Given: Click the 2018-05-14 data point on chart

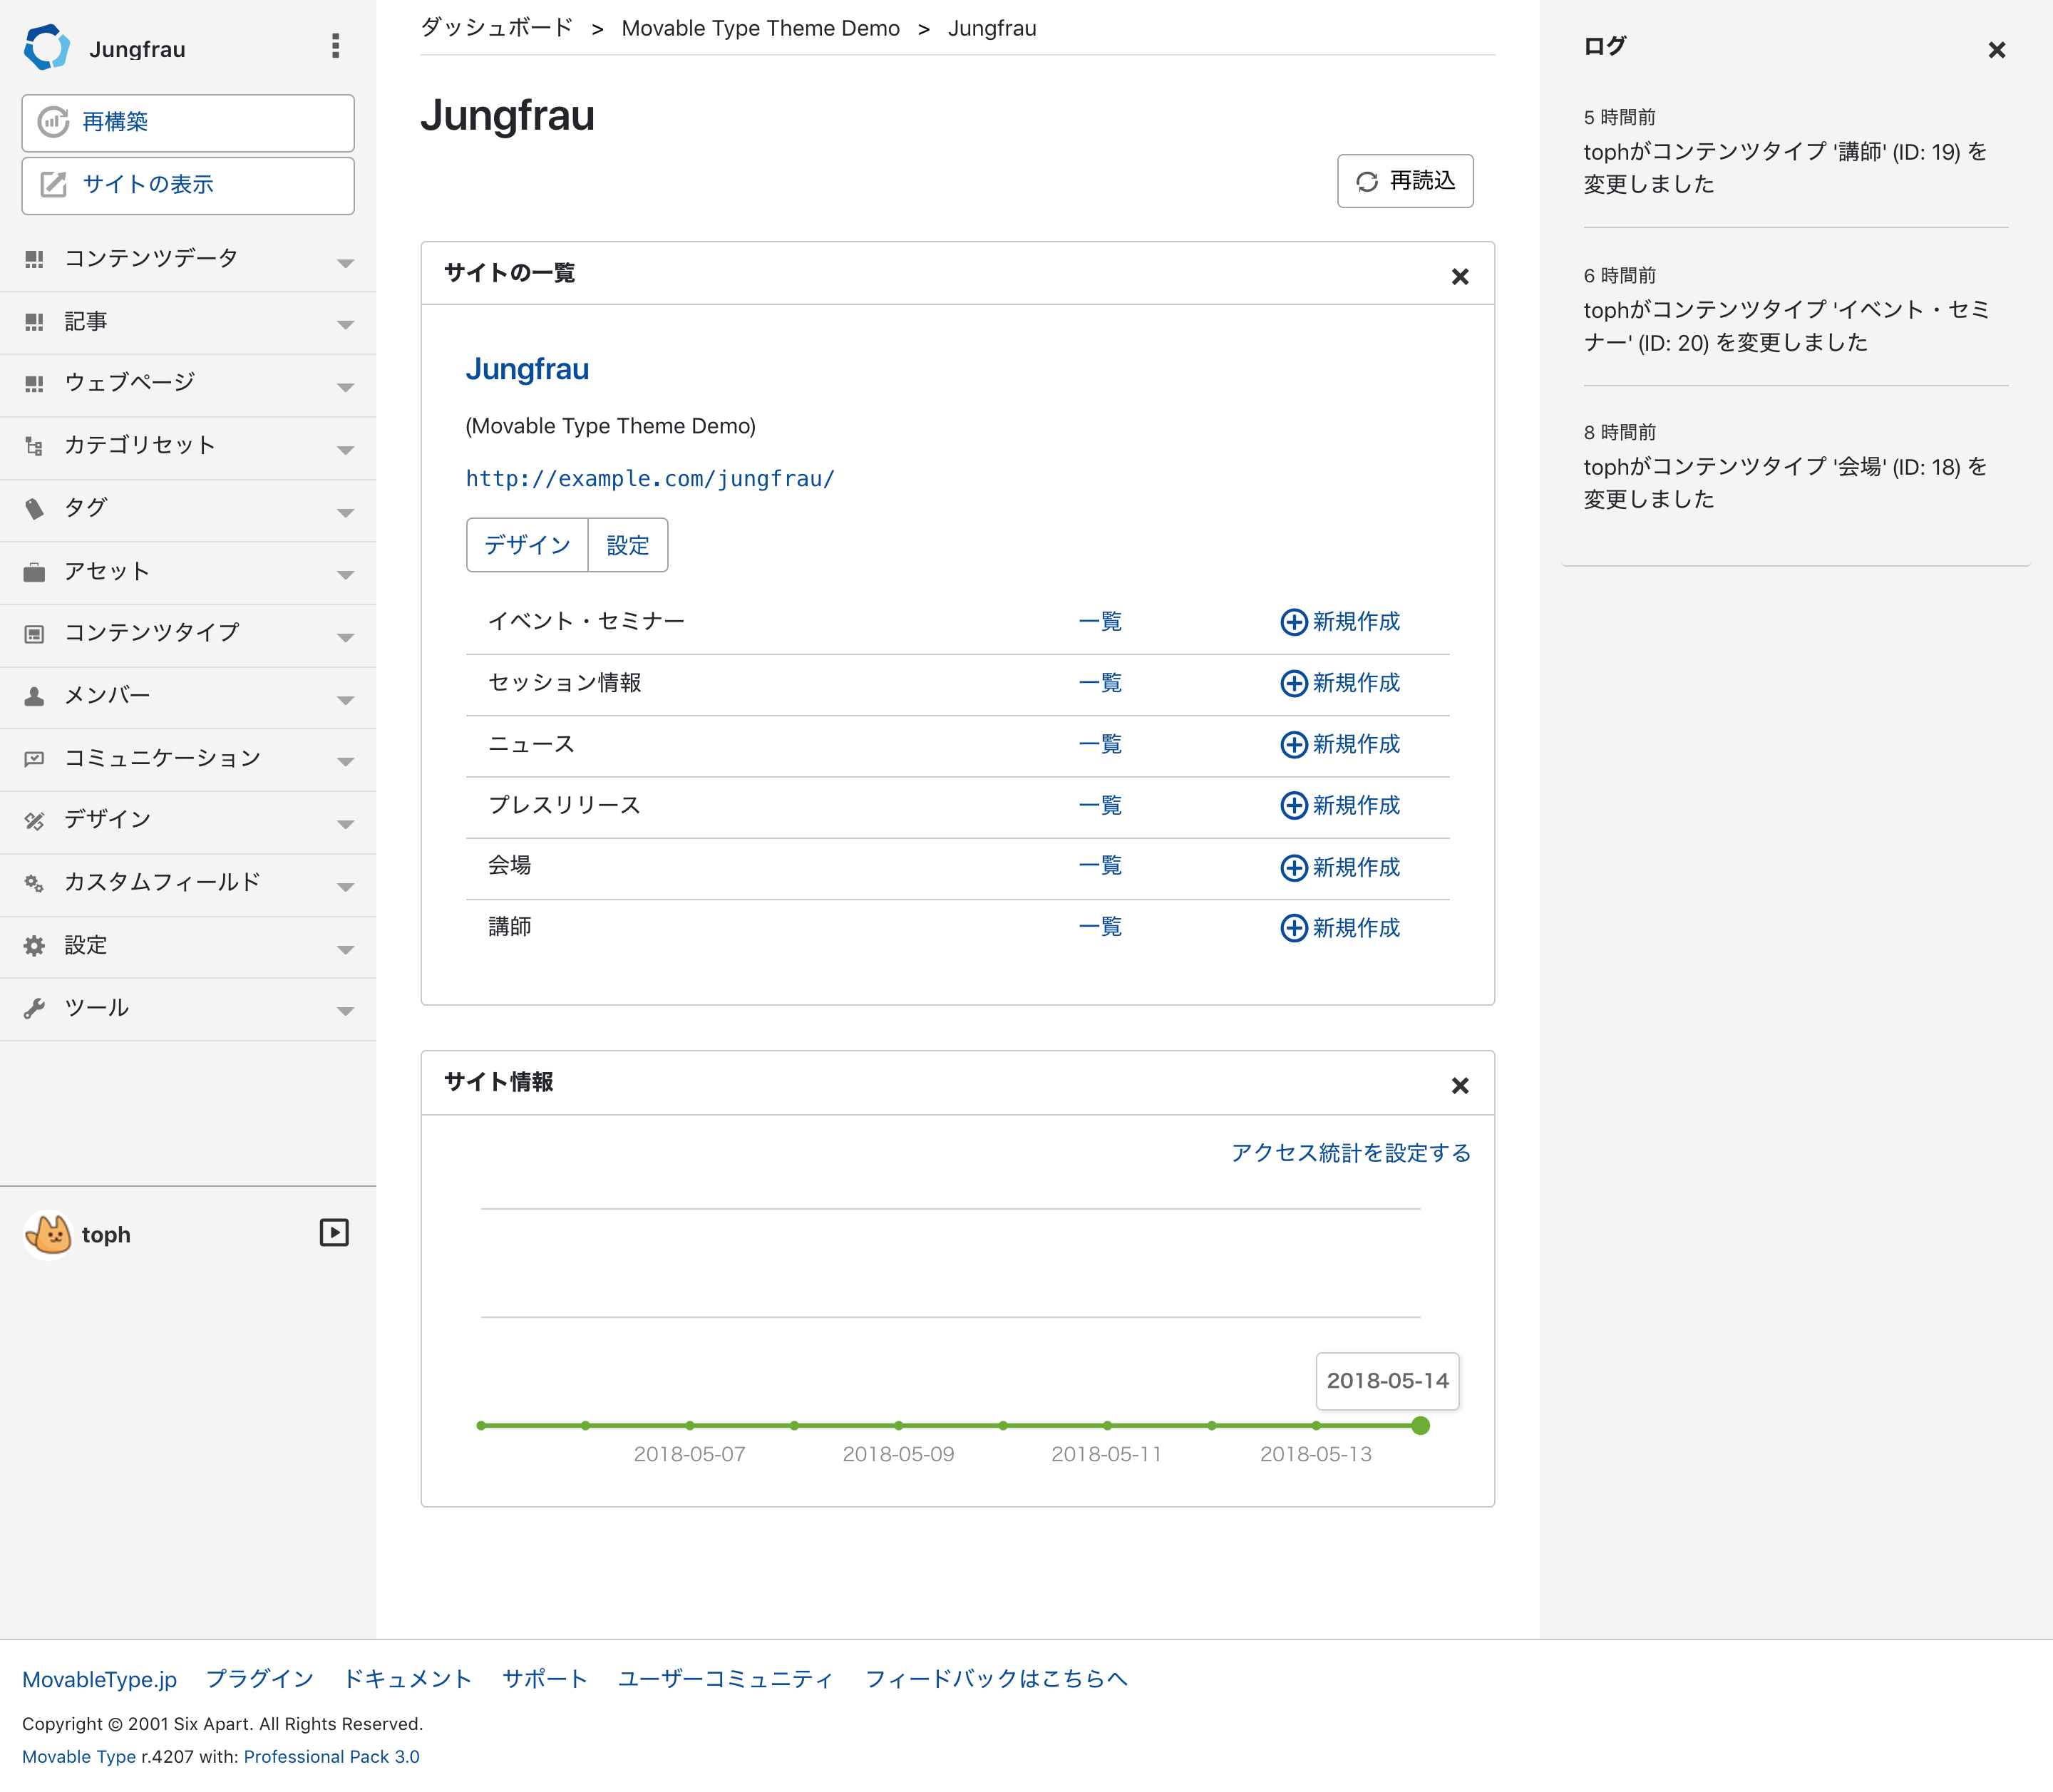Looking at the screenshot, I should (x=1419, y=1426).
